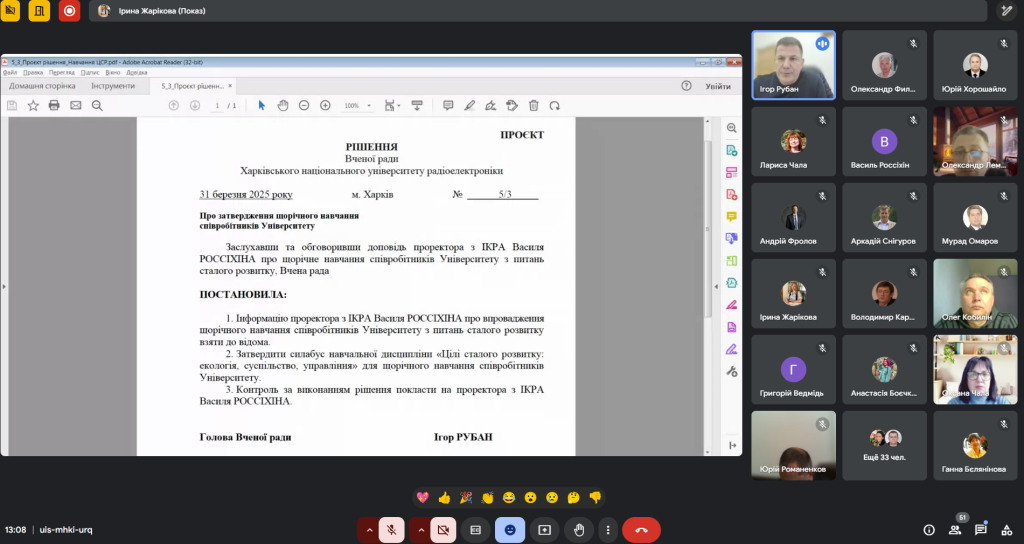Send the thumbs up reaction

(x=443, y=497)
